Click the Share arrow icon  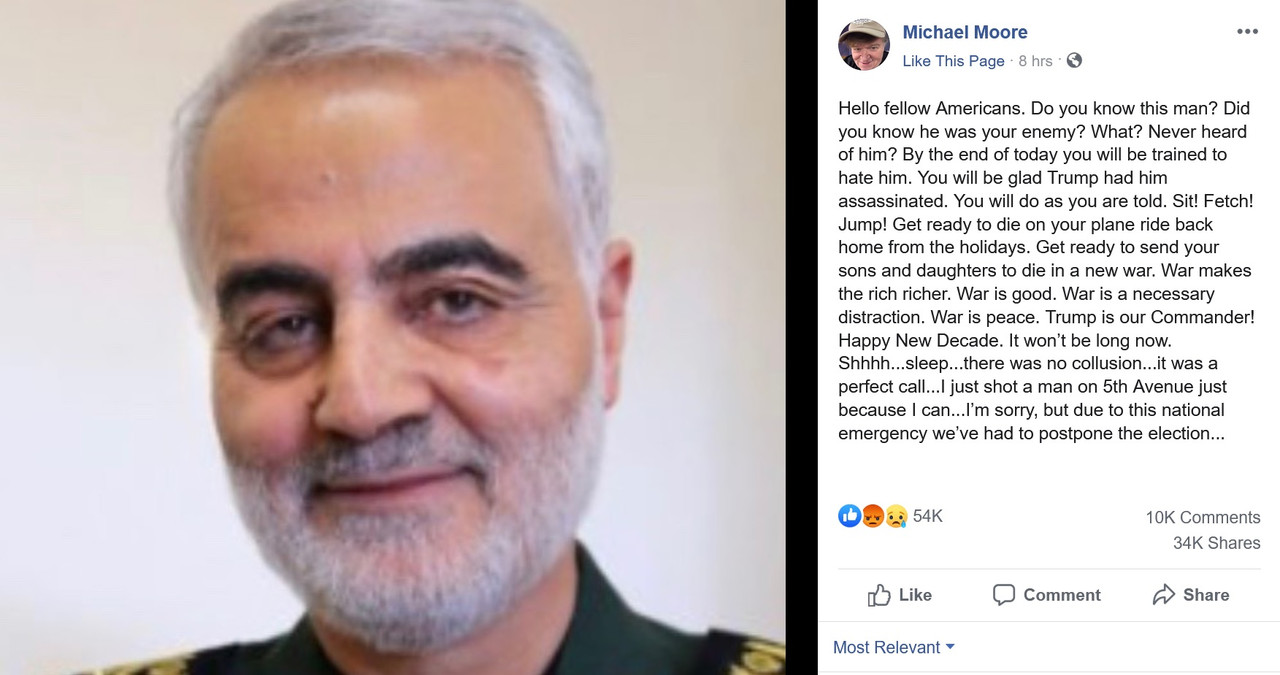point(1163,595)
